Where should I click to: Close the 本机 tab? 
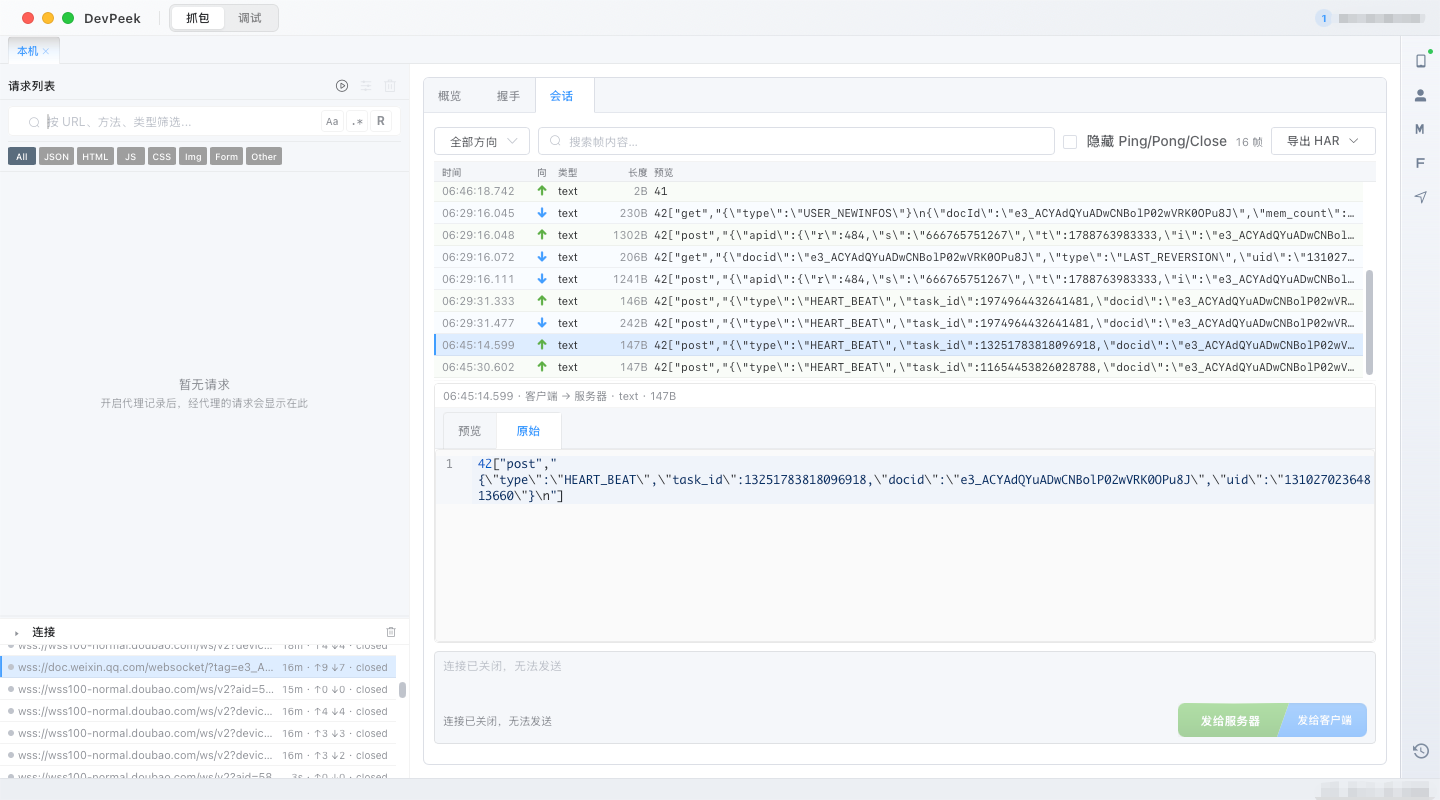click(x=46, y=51)
